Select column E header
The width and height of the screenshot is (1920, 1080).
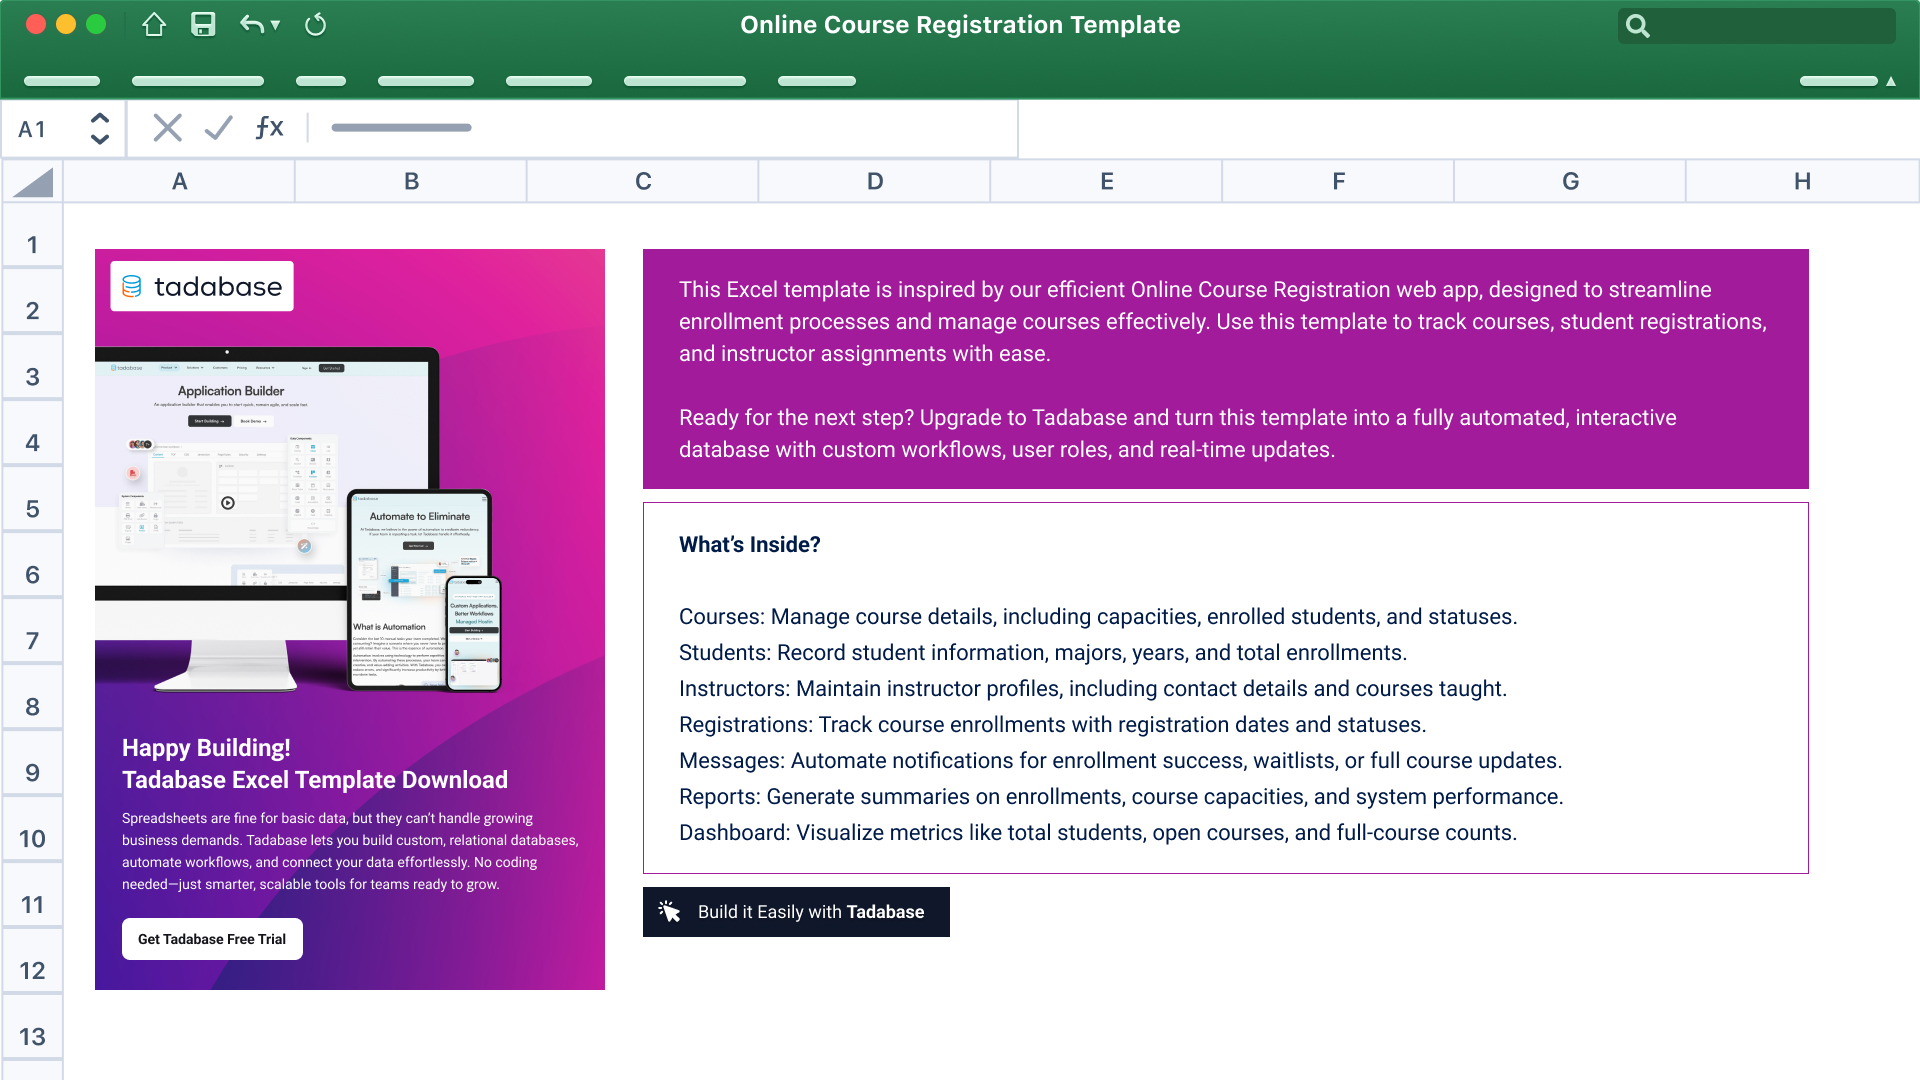tap(1107, 181)
